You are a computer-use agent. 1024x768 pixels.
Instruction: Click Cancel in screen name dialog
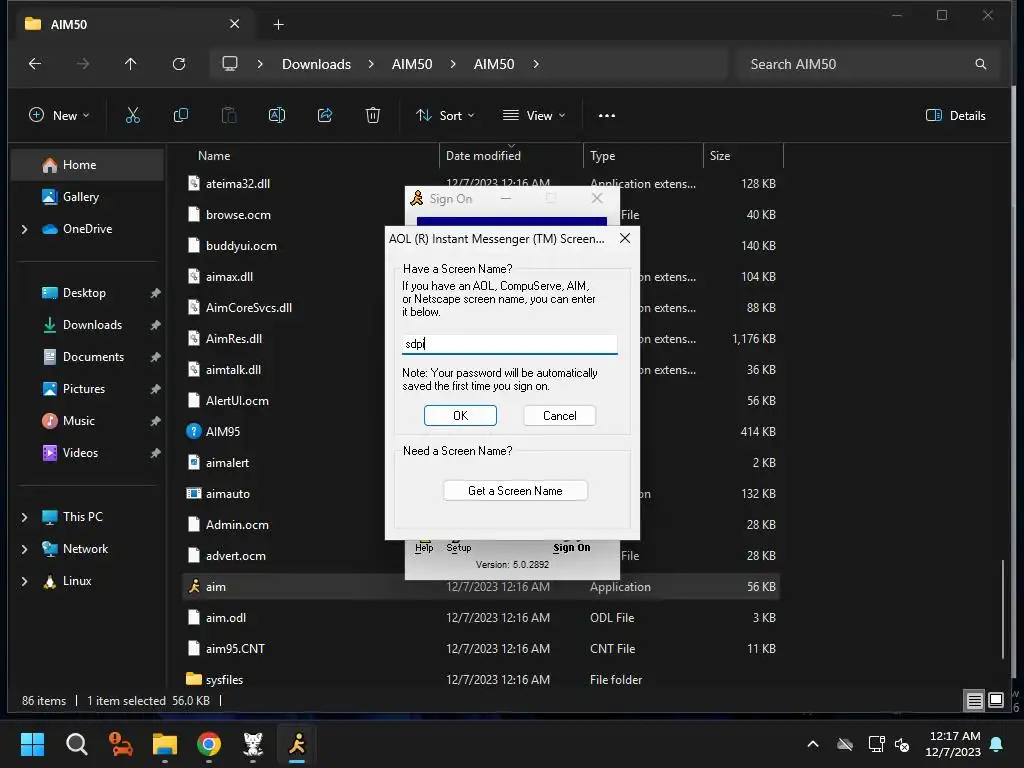[x=560, y=416]
